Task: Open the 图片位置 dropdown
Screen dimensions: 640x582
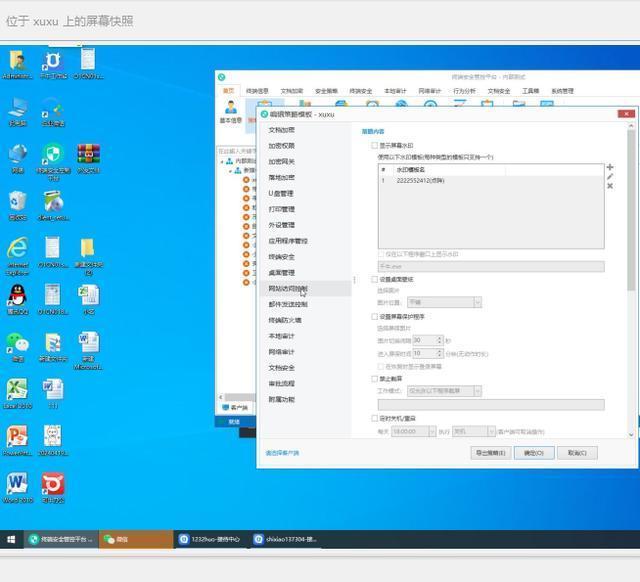Action: point(444,302)
